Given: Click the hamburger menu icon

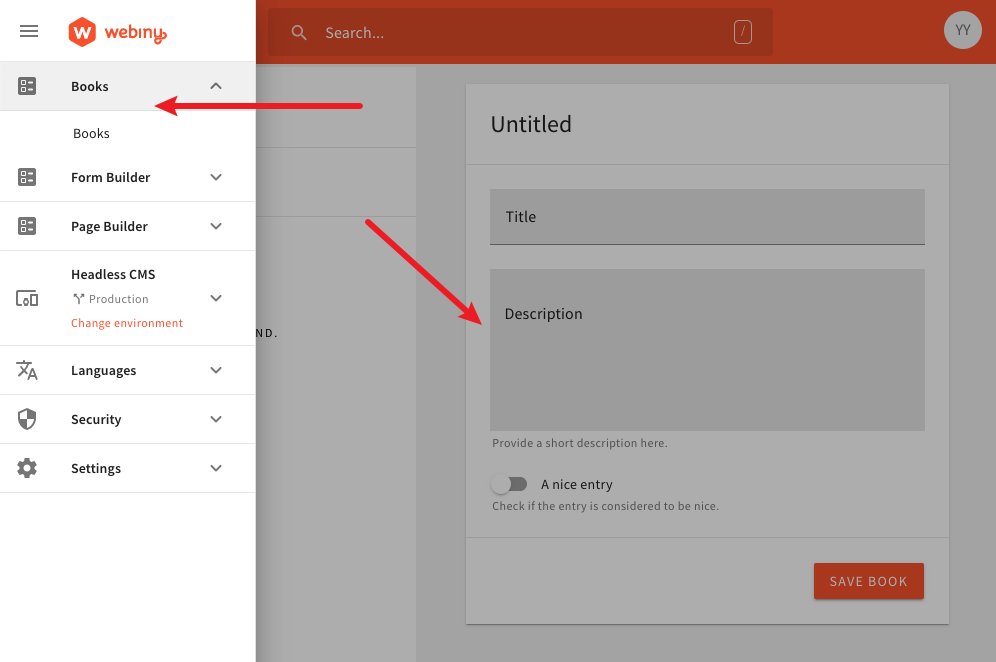Looking at the screenshot, I should [x=29, y=32].
